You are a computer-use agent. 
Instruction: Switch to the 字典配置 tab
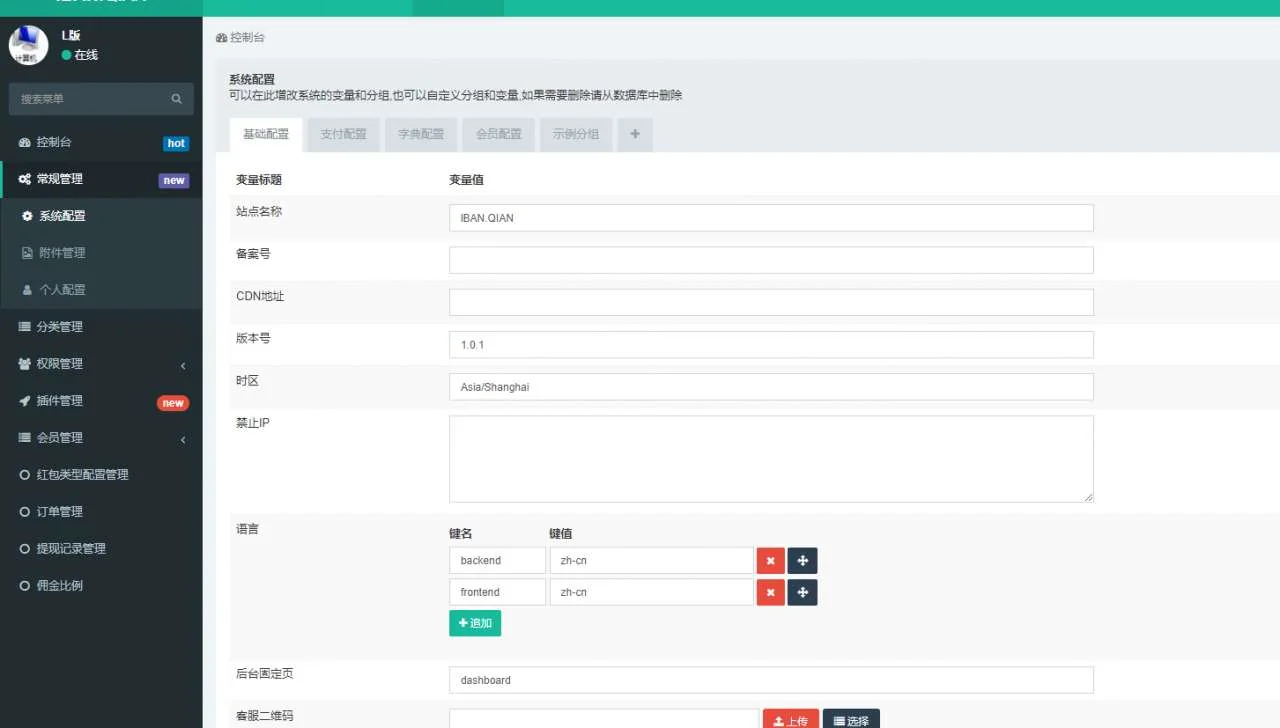click(421, 134)
